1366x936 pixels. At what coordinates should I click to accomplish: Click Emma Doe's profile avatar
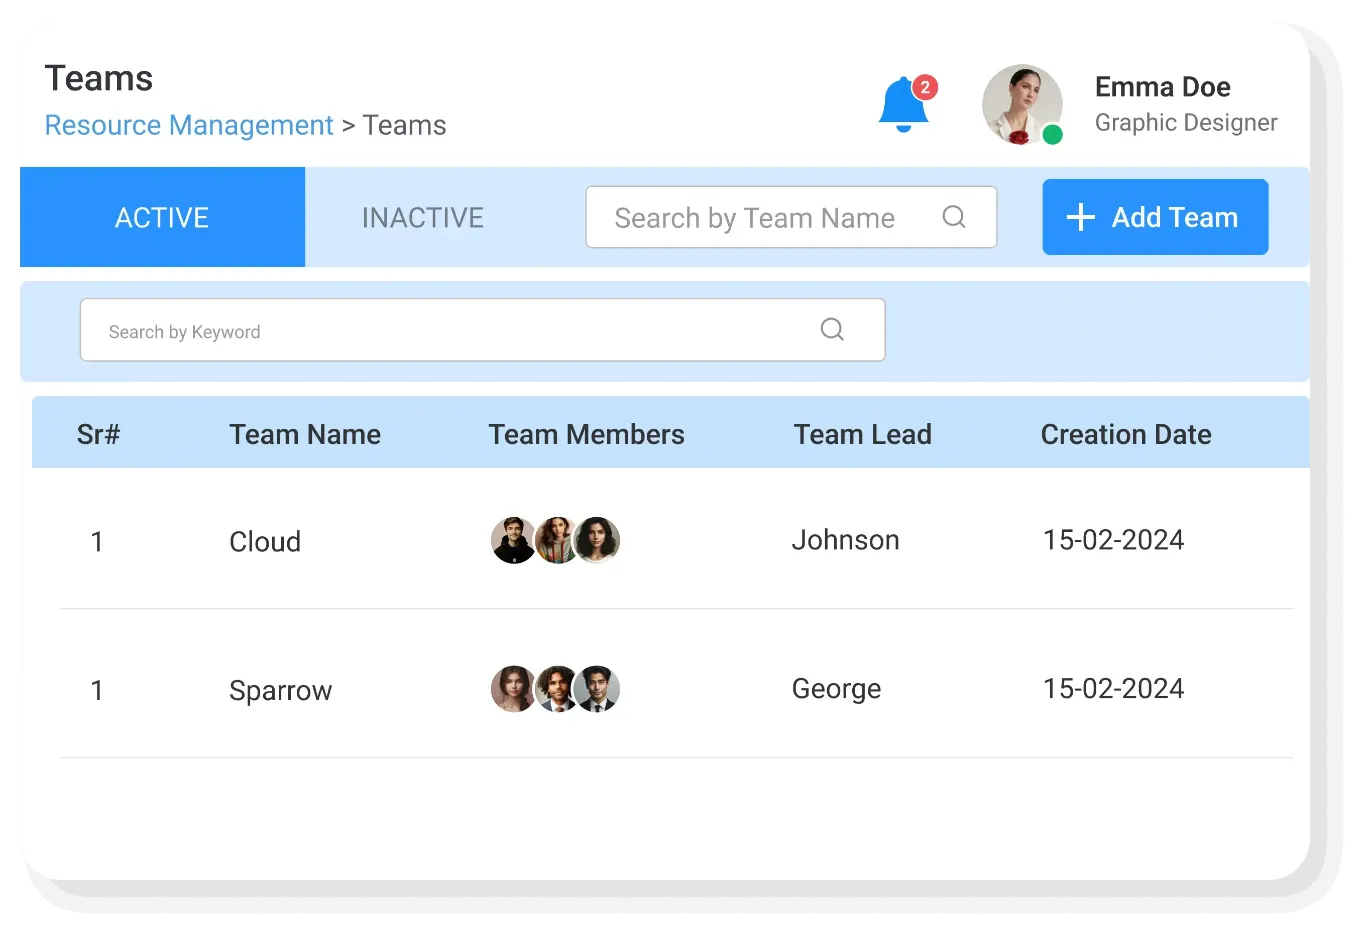1021,105
